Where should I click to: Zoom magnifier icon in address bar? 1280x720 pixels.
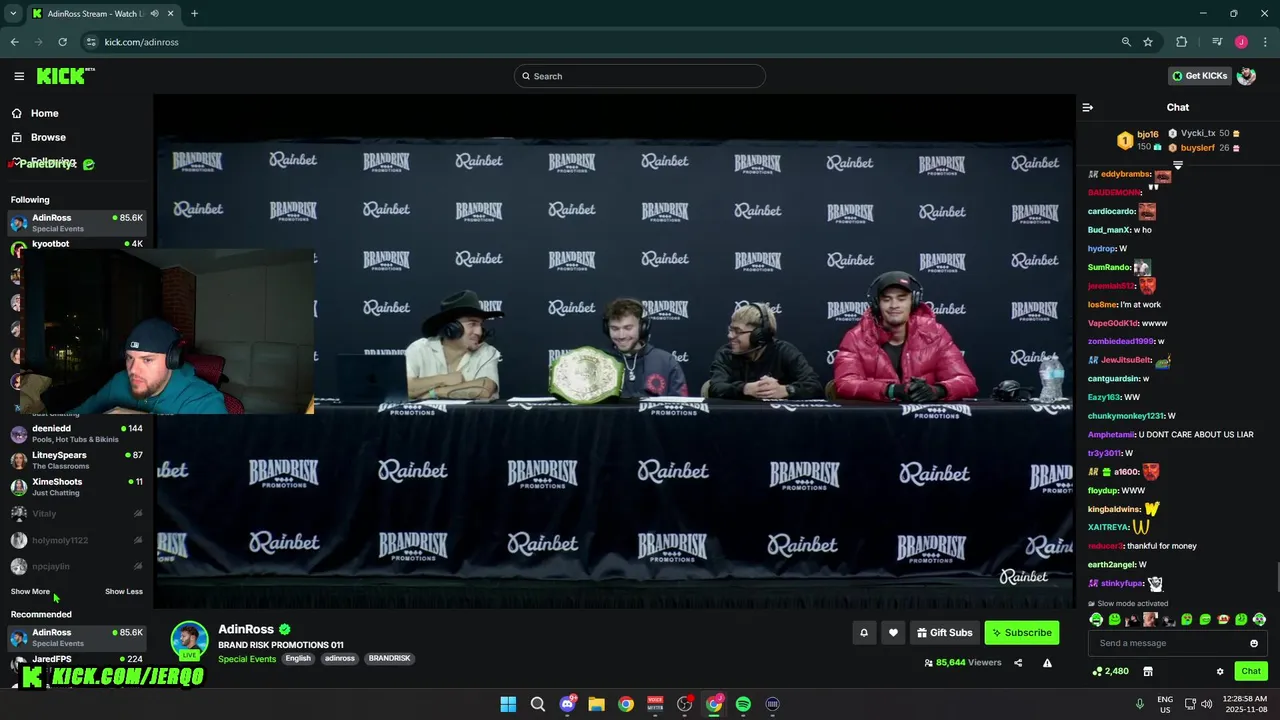pyautogui.click(x=1126, y=42)
